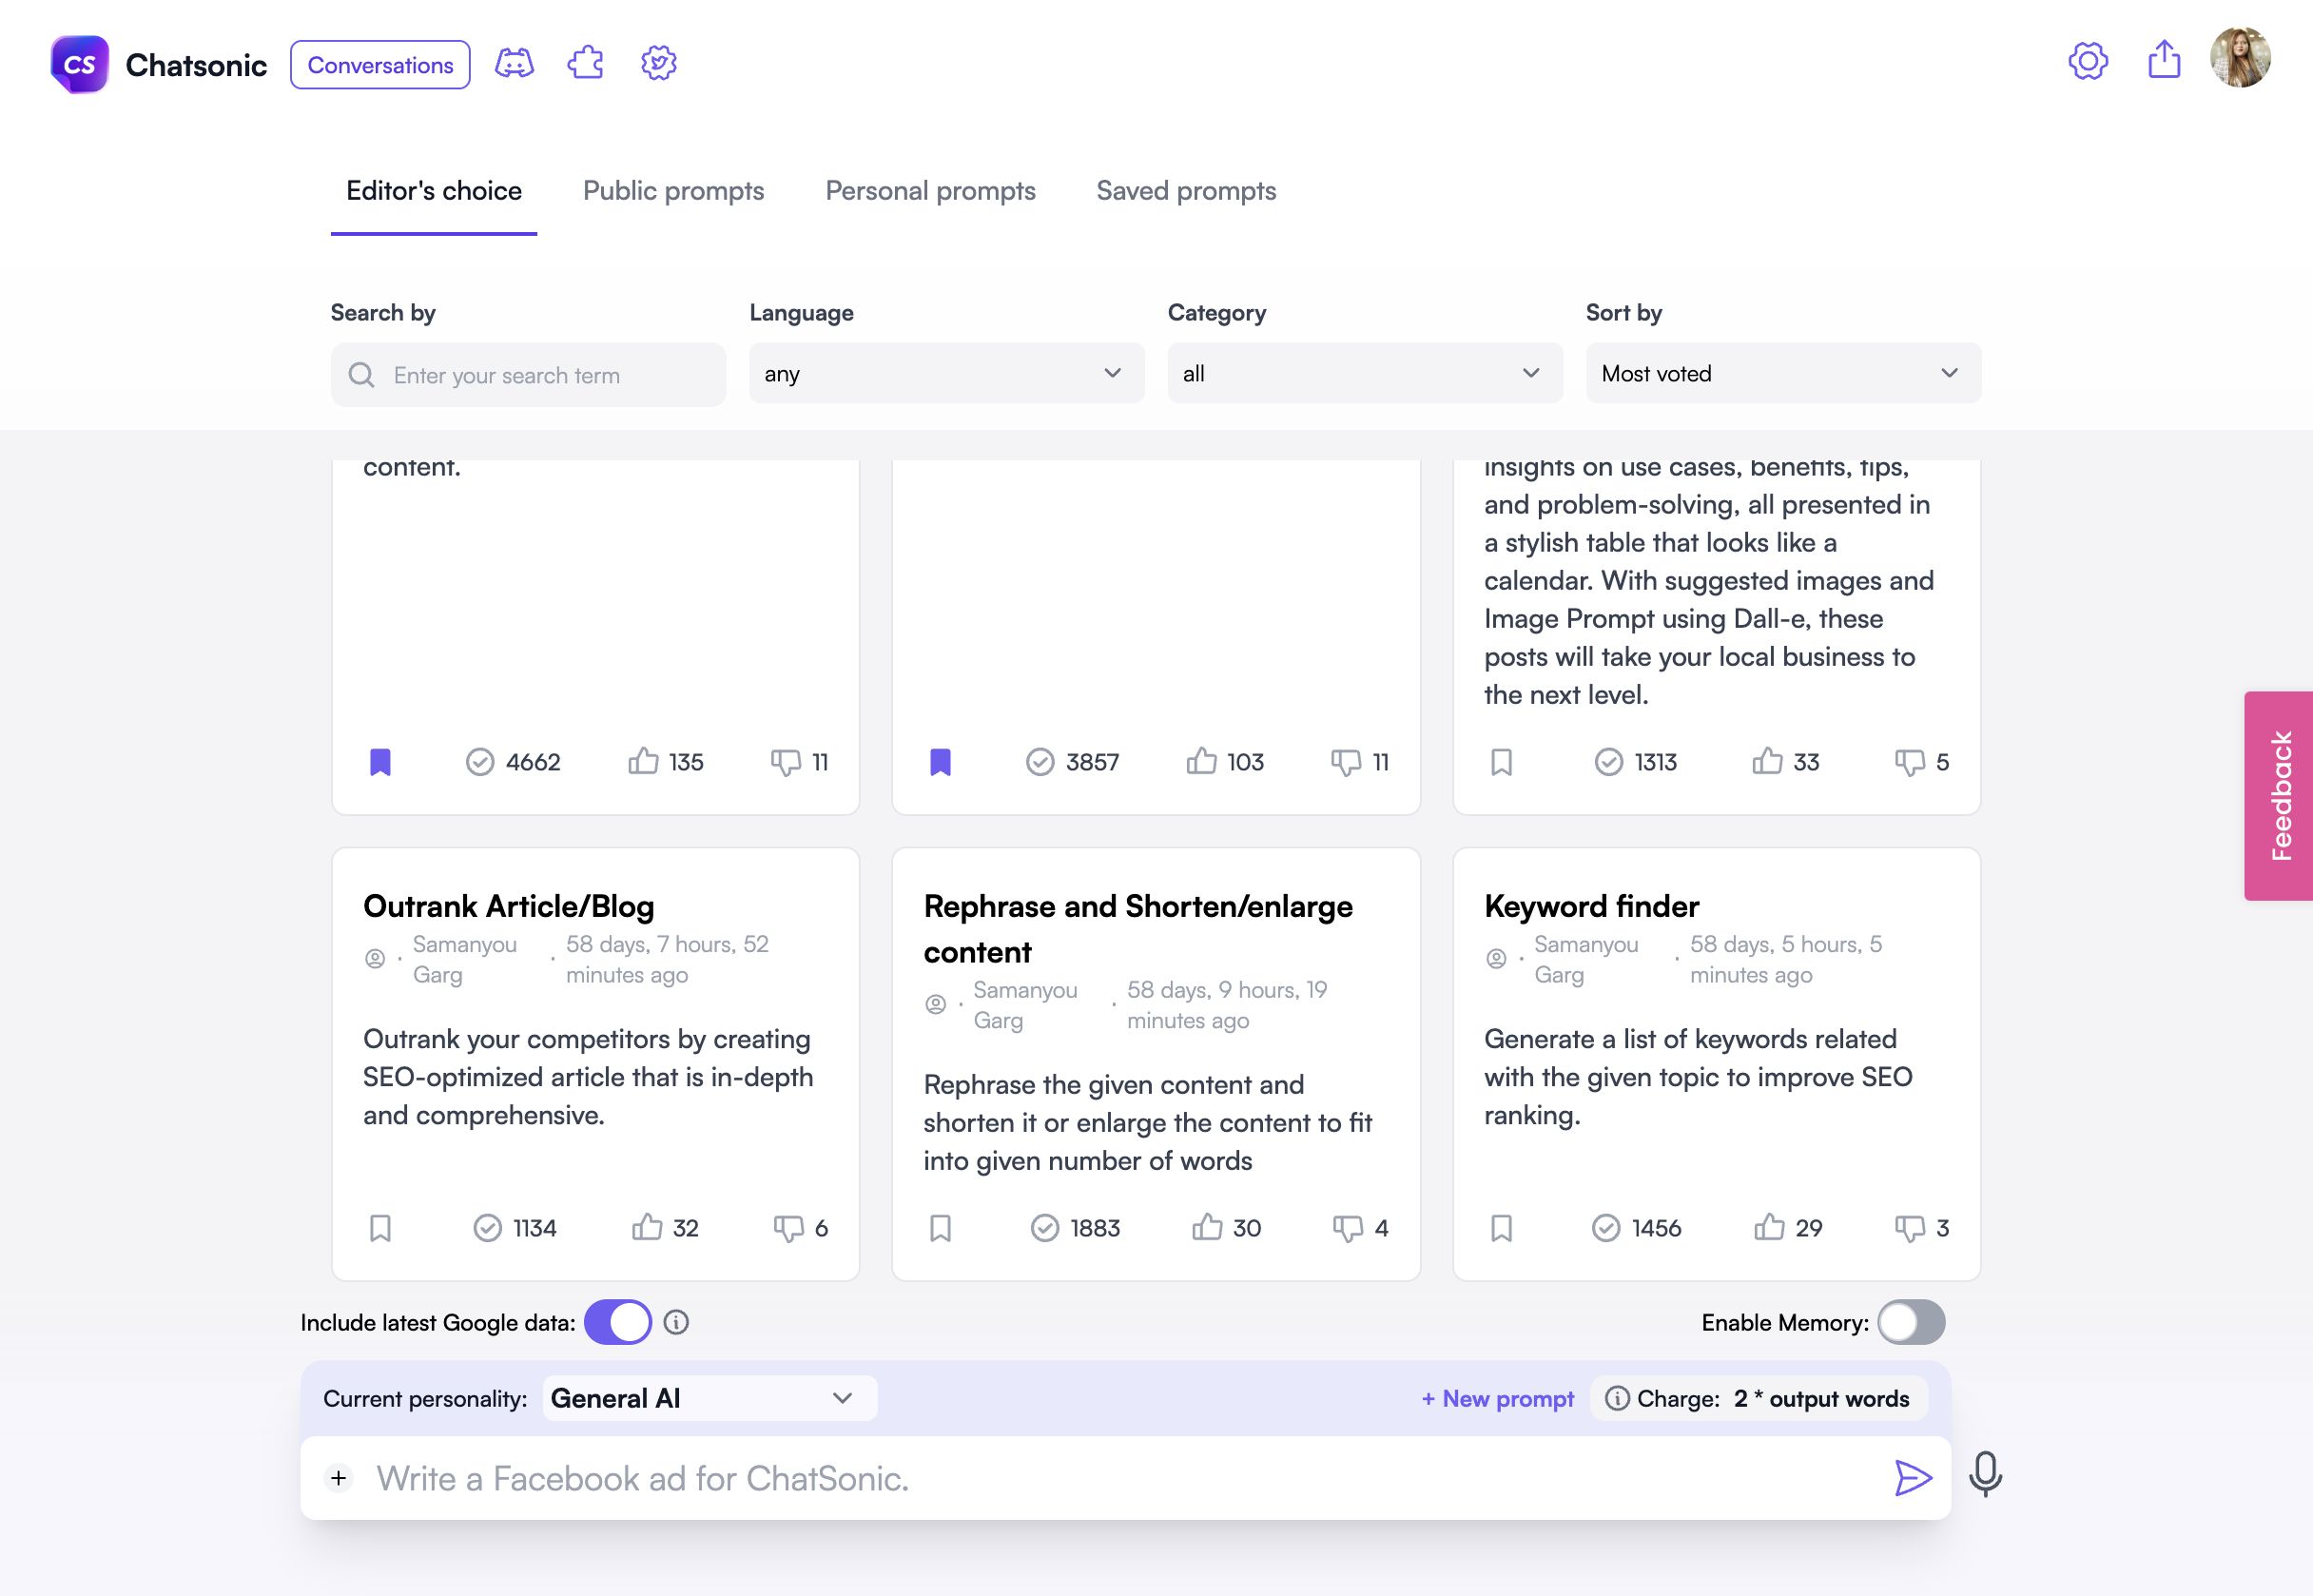Click the microphone voice input icon
Viewport: 2313px width, 1596px height.
click(1985, 1474)
